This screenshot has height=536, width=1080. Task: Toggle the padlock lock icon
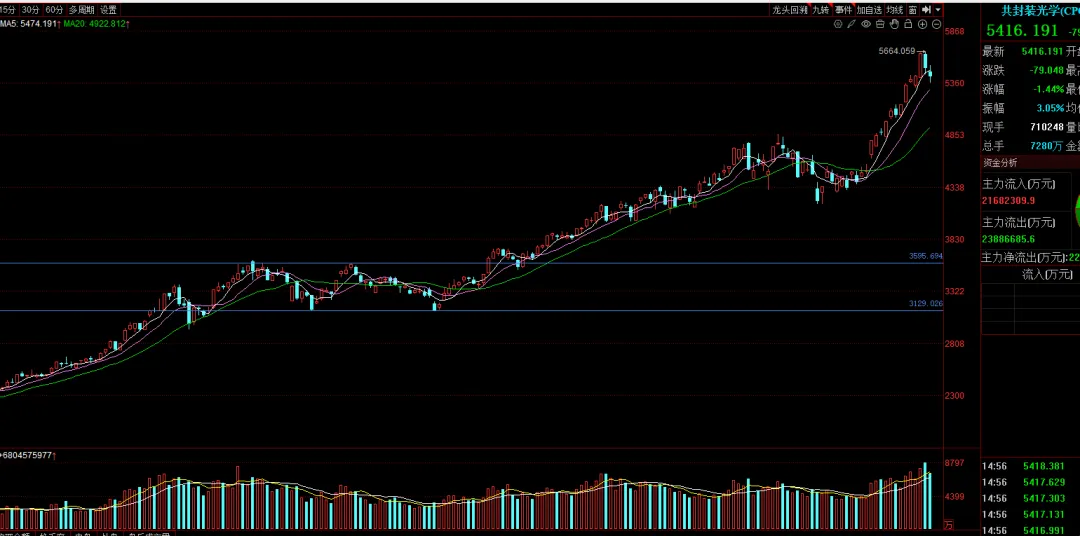(908, 24)
